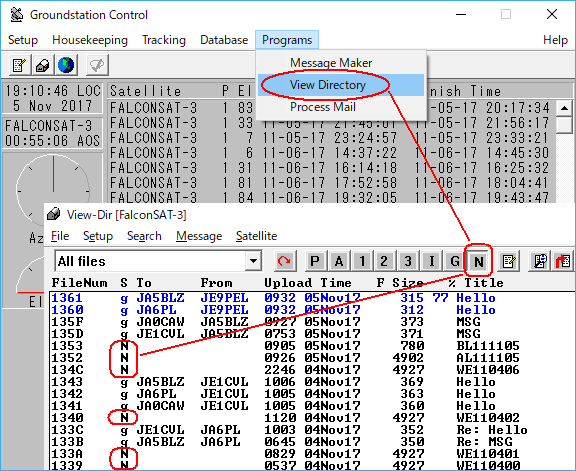
Task: Click the view message icon in View-Dir toolbar
Action: 539,261
